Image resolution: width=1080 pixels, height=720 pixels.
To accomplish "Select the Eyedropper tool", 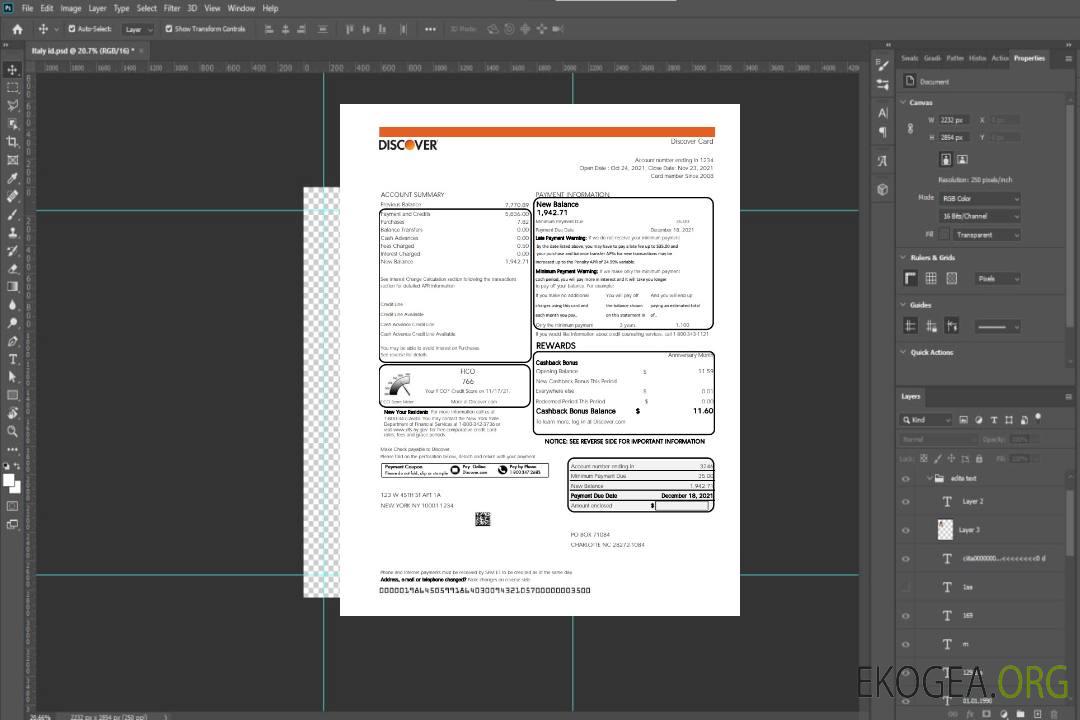I will pyautogui.click(x=12, y=178).
